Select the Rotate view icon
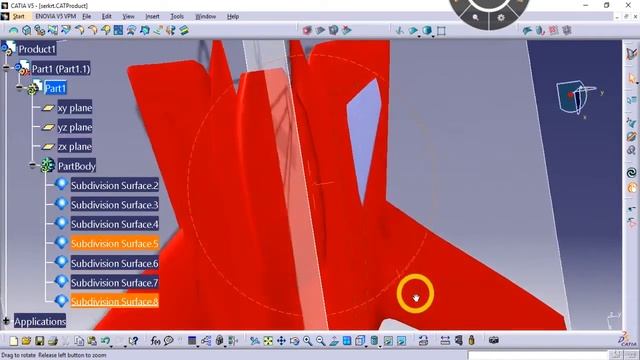This screenshot has height=360, width=640. (x=295, y=341)
